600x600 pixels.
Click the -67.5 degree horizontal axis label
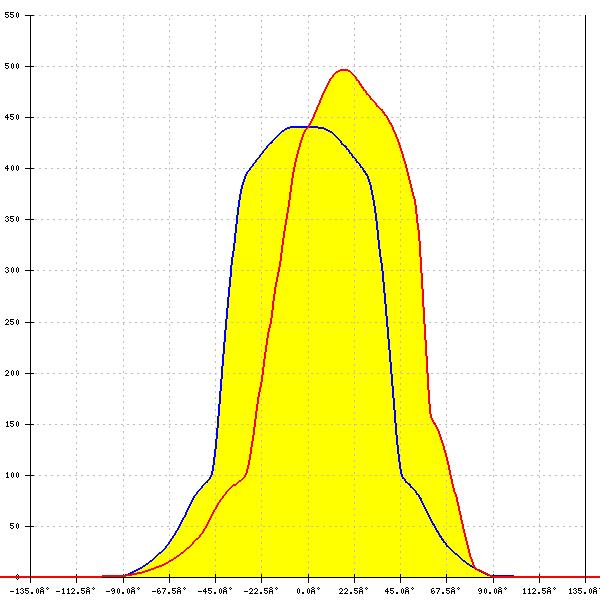pos(169,591)
